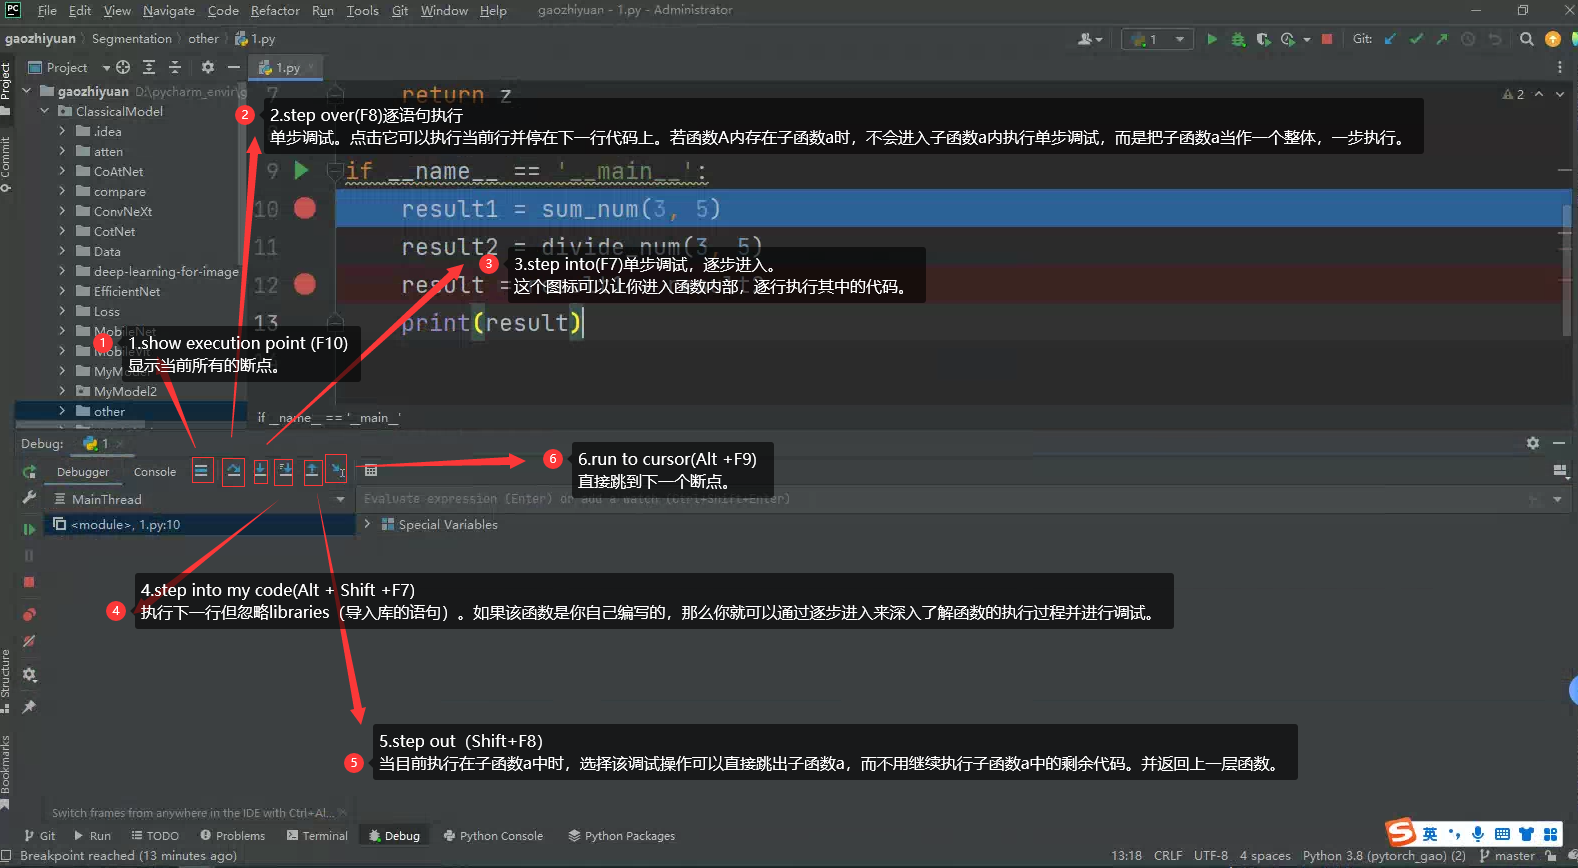This screenshot has width=1578, height=868.
Task: Open the Project view dropdown arrow
Action: (x=106, y=68)
